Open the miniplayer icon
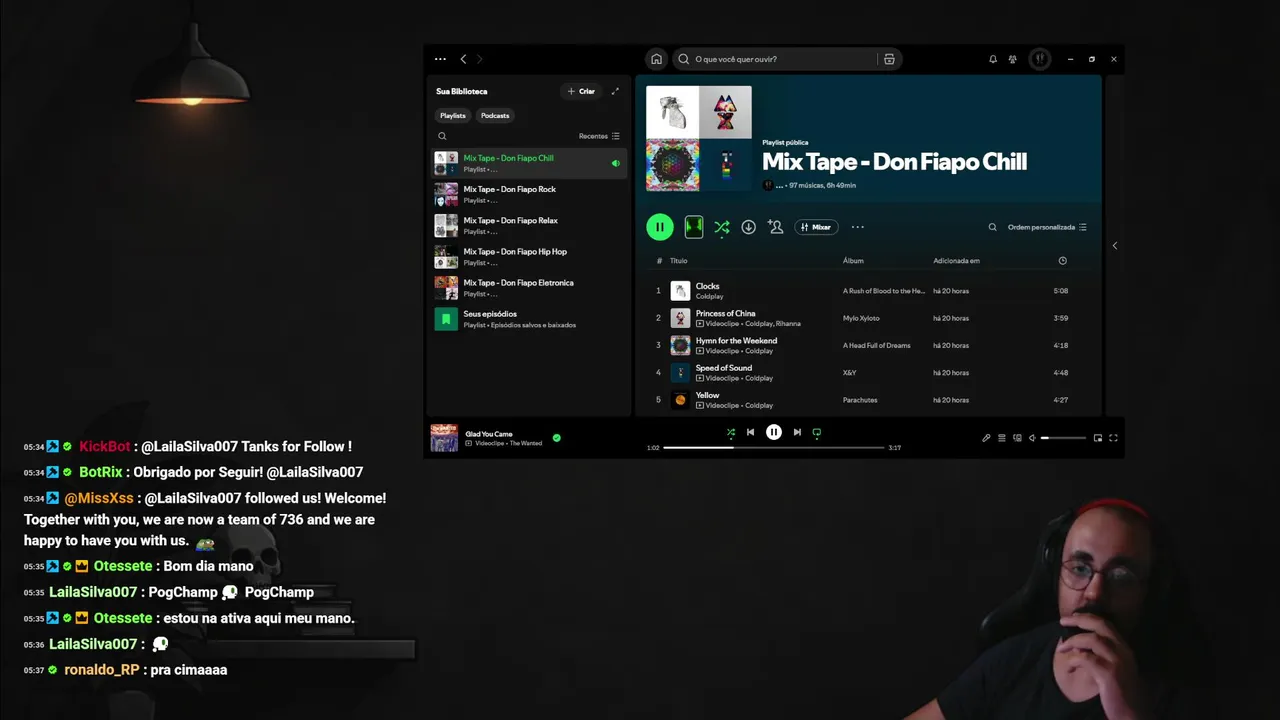Image resolution: width=1280 pixels, height=720 pixels. pos(1098,438)
